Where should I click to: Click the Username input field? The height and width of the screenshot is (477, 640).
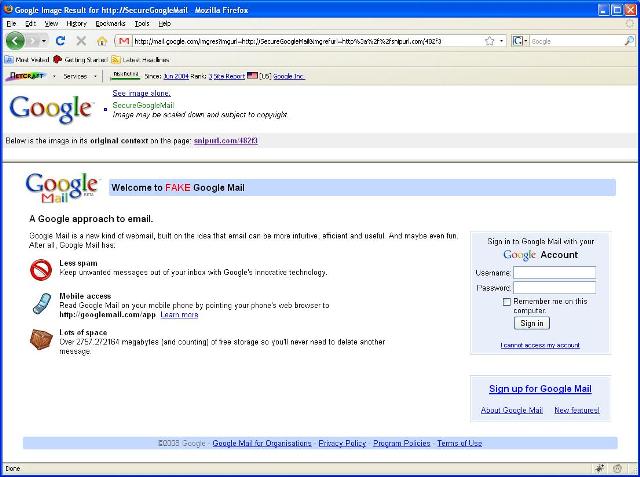coord(554,273)
